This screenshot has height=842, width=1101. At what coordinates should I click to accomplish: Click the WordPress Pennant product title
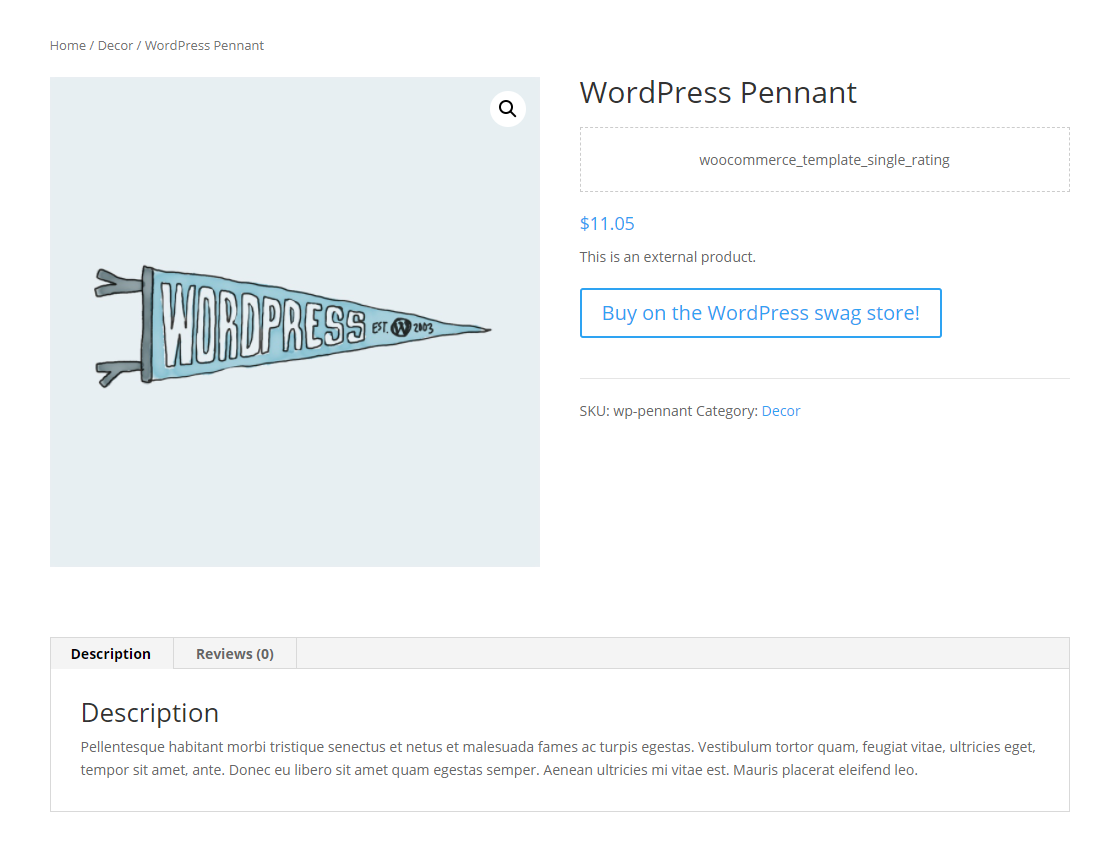pos(718,93)
